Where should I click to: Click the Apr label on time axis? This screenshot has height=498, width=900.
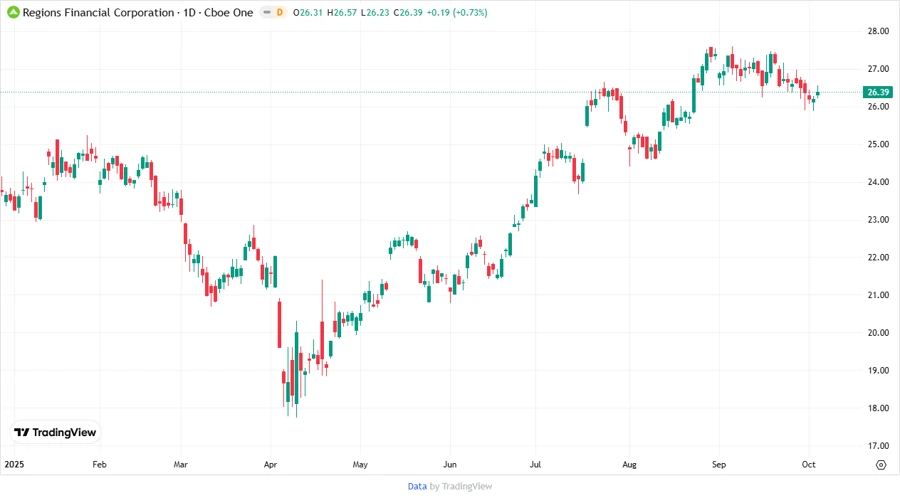(270, 465)
